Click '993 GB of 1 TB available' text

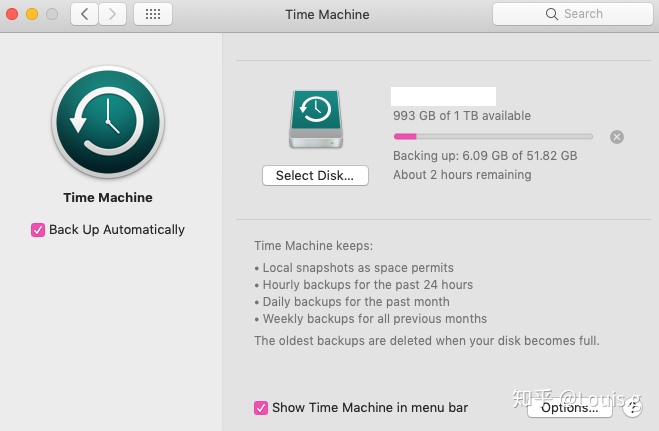coord(462,116)
